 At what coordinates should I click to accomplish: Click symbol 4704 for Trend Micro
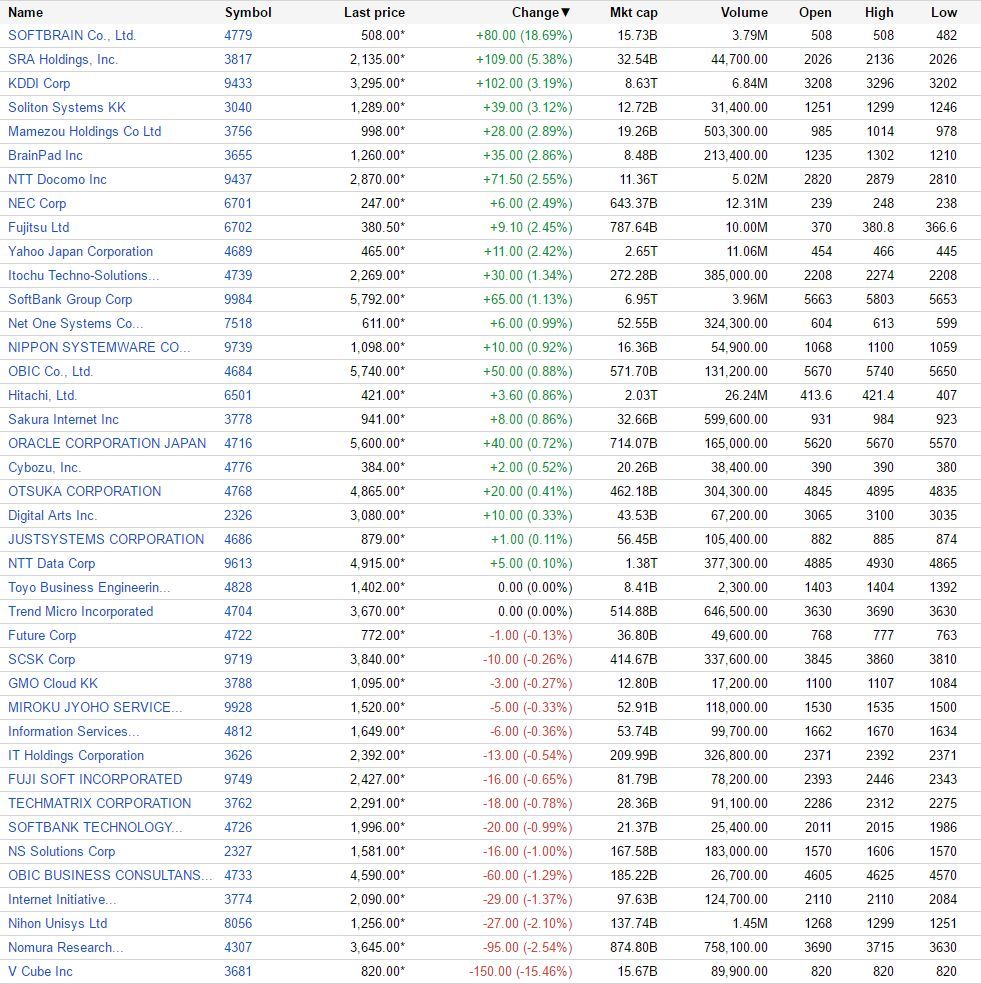click(238, 612)
